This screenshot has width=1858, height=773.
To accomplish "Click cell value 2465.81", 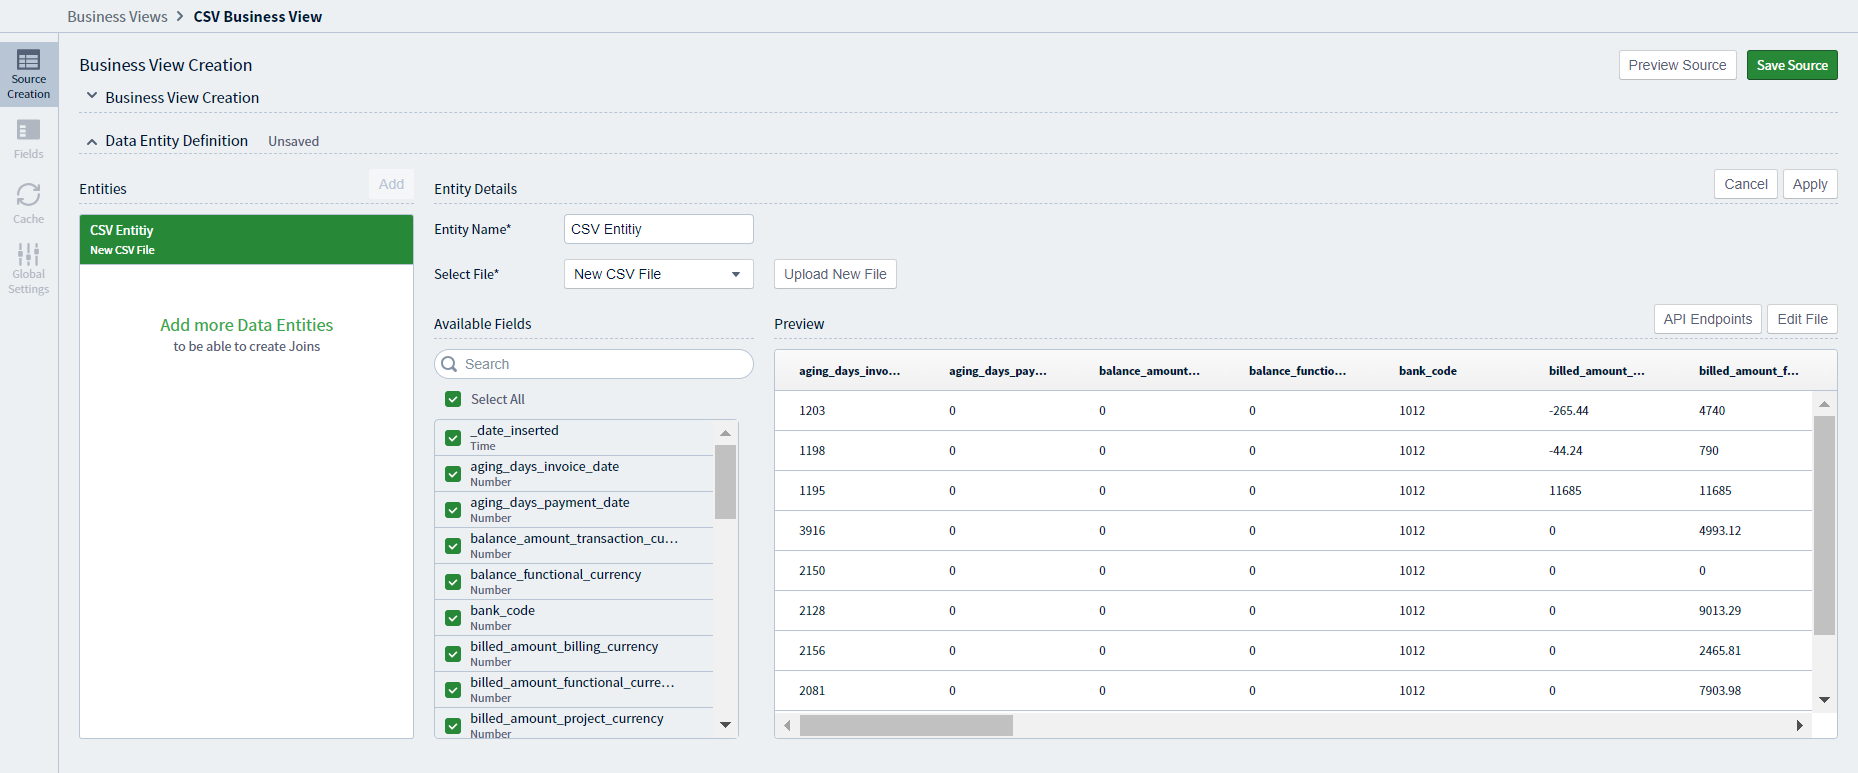I will (x=1720, y=651).
